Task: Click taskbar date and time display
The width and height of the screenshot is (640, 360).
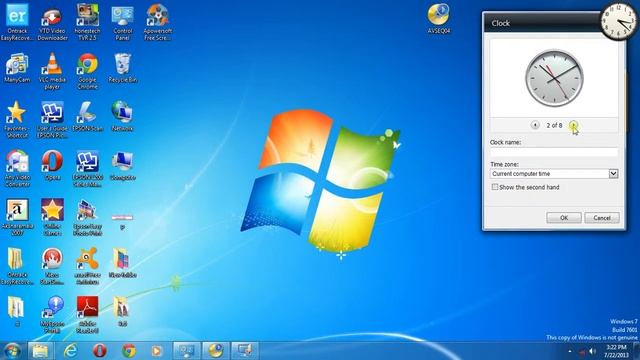Action: click(616, 351)
